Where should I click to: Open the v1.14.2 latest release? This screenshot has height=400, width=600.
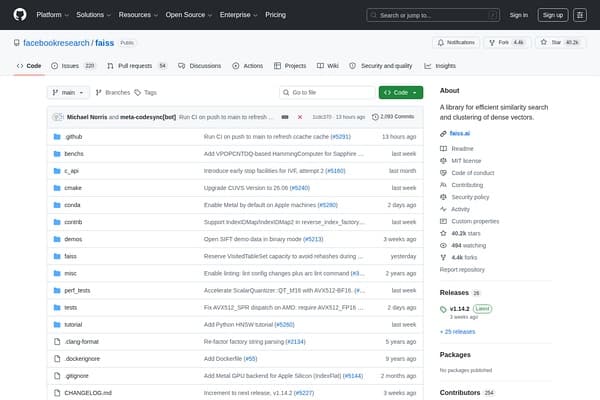[459, 309]
